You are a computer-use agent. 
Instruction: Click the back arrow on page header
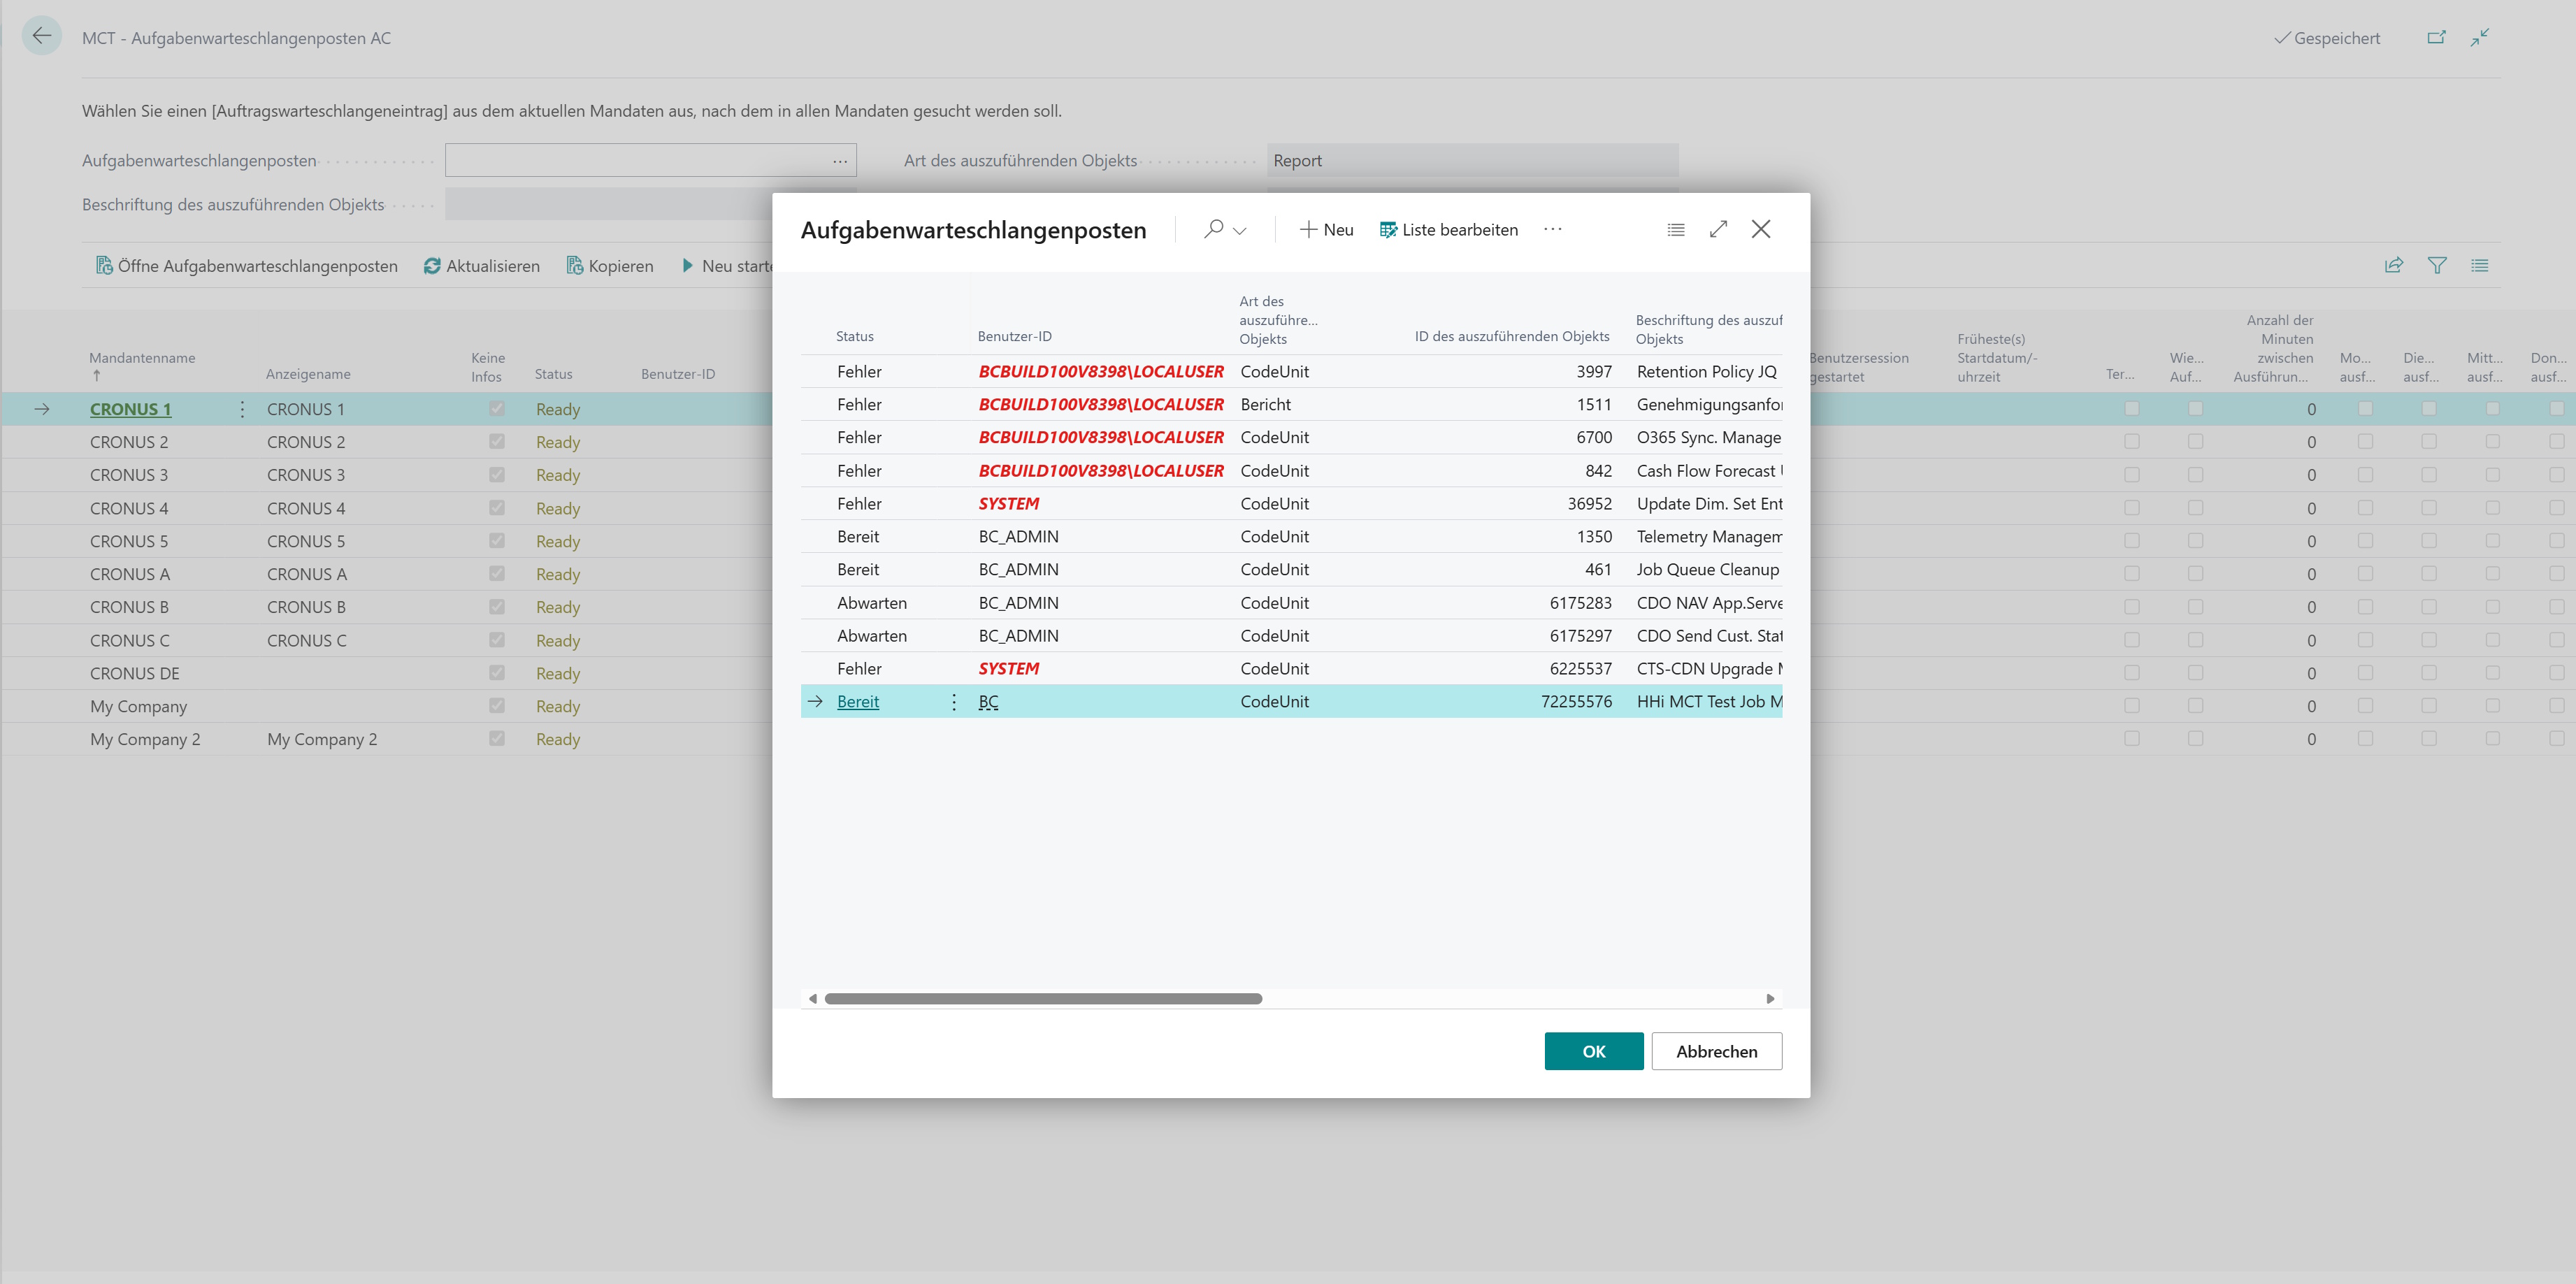[x=42, y=37]
